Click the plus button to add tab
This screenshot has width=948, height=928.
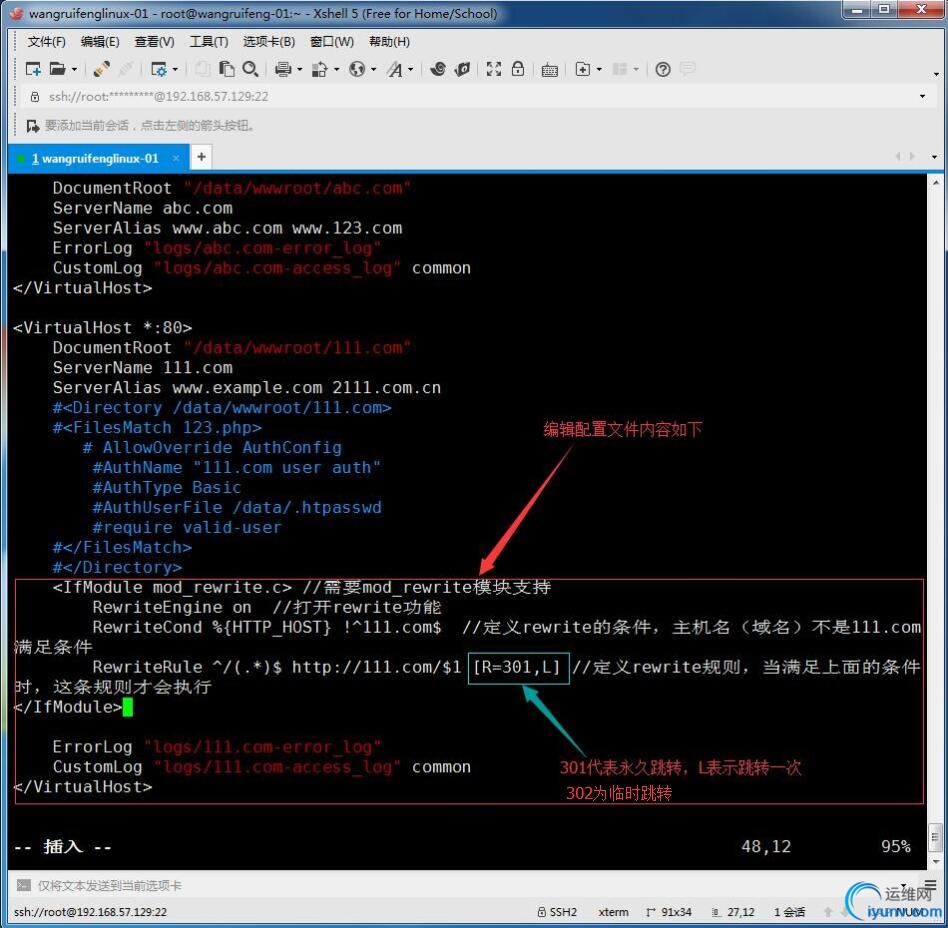click(201, 157)
